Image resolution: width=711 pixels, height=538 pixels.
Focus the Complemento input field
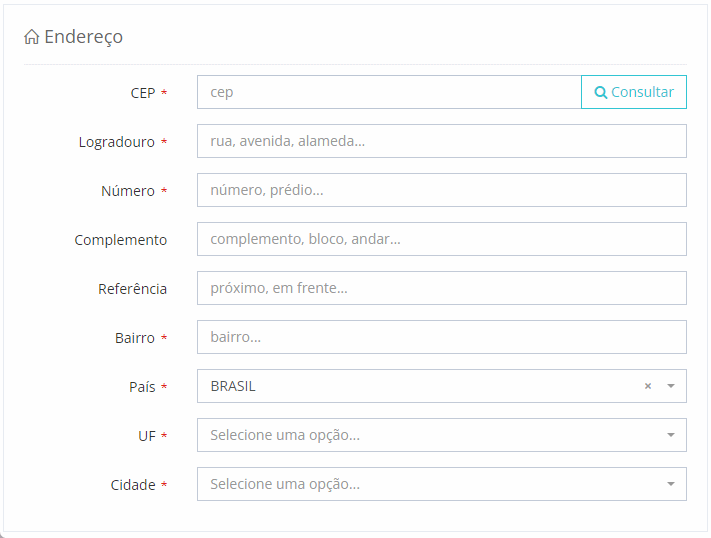pos(441,239)
